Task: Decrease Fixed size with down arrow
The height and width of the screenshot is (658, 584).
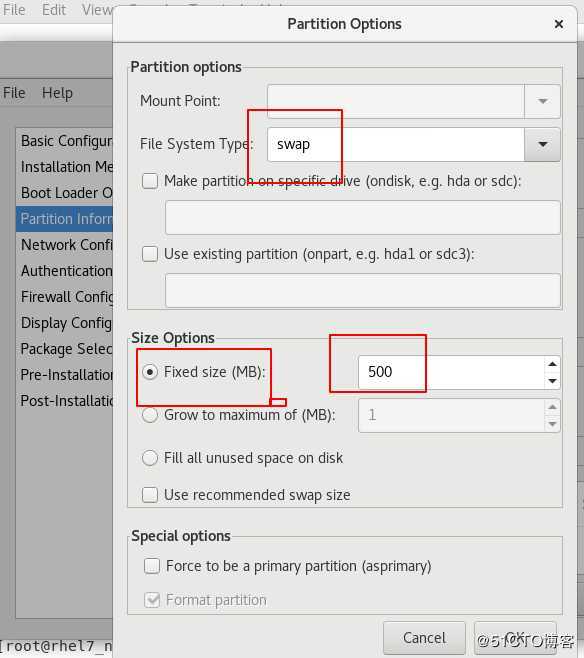Action: point(553,381)
